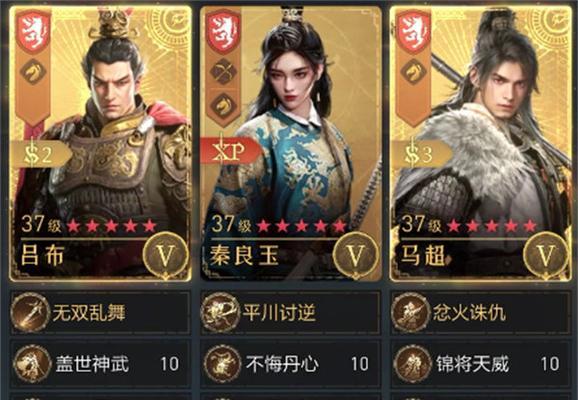The width and height of the screenshot is (578, 400).
Task: Click the 无双乱舞 skill icon
Action: click(x=30, y=312)
